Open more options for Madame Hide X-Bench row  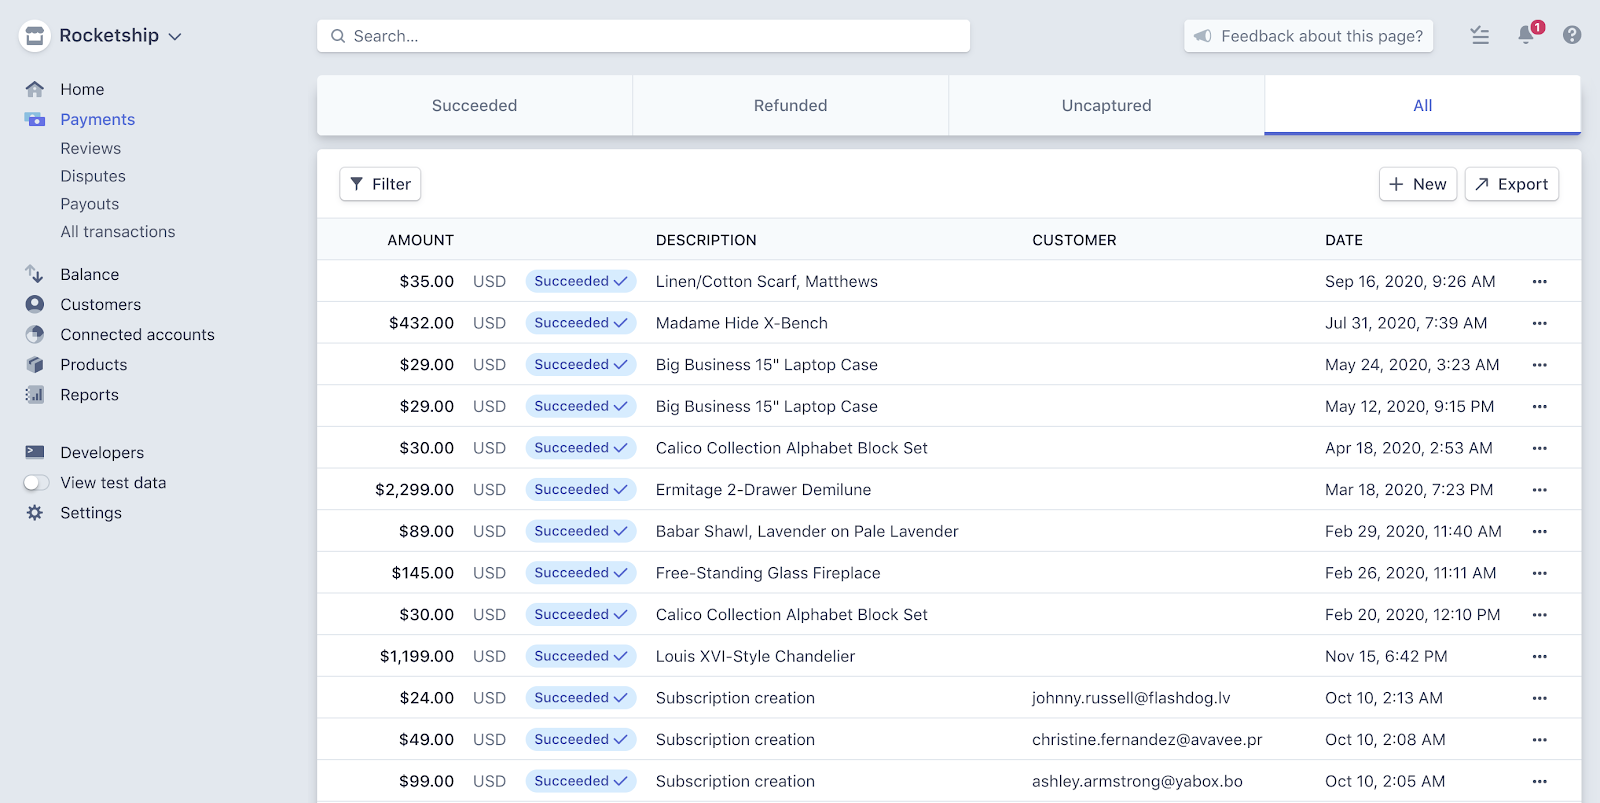click(1539, 323)
